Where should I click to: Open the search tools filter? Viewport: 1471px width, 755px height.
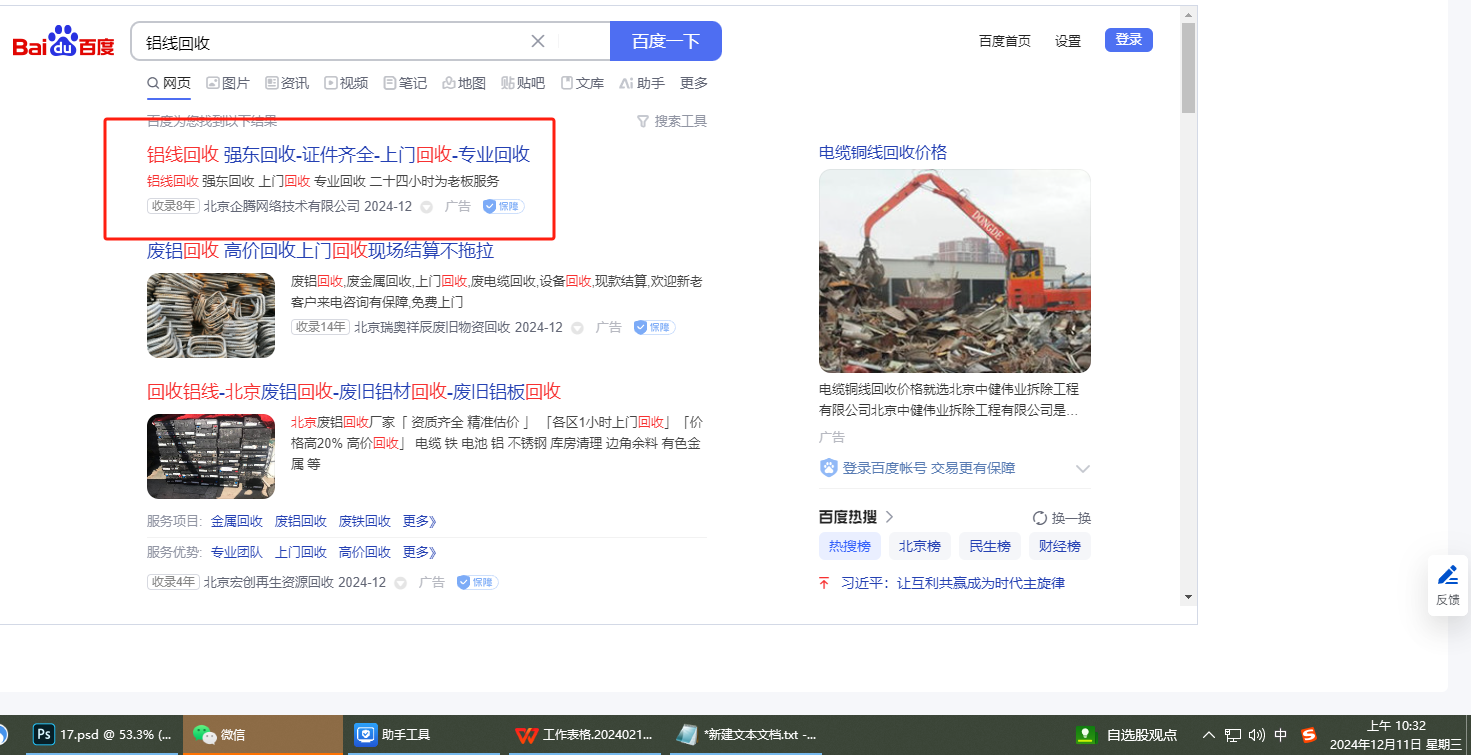click(x=672, y=121)
